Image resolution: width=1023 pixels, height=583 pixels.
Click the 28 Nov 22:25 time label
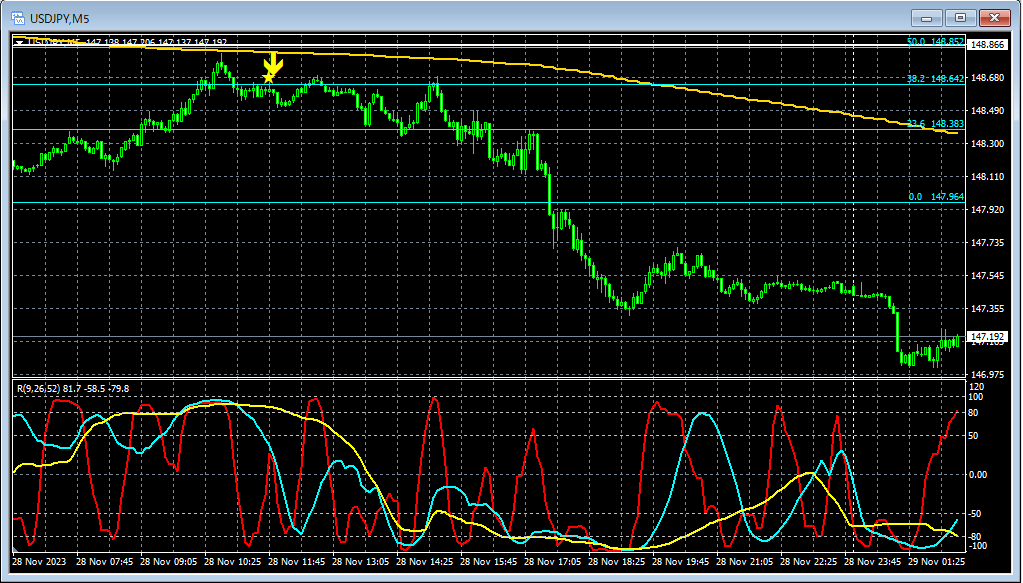point(808,561)
